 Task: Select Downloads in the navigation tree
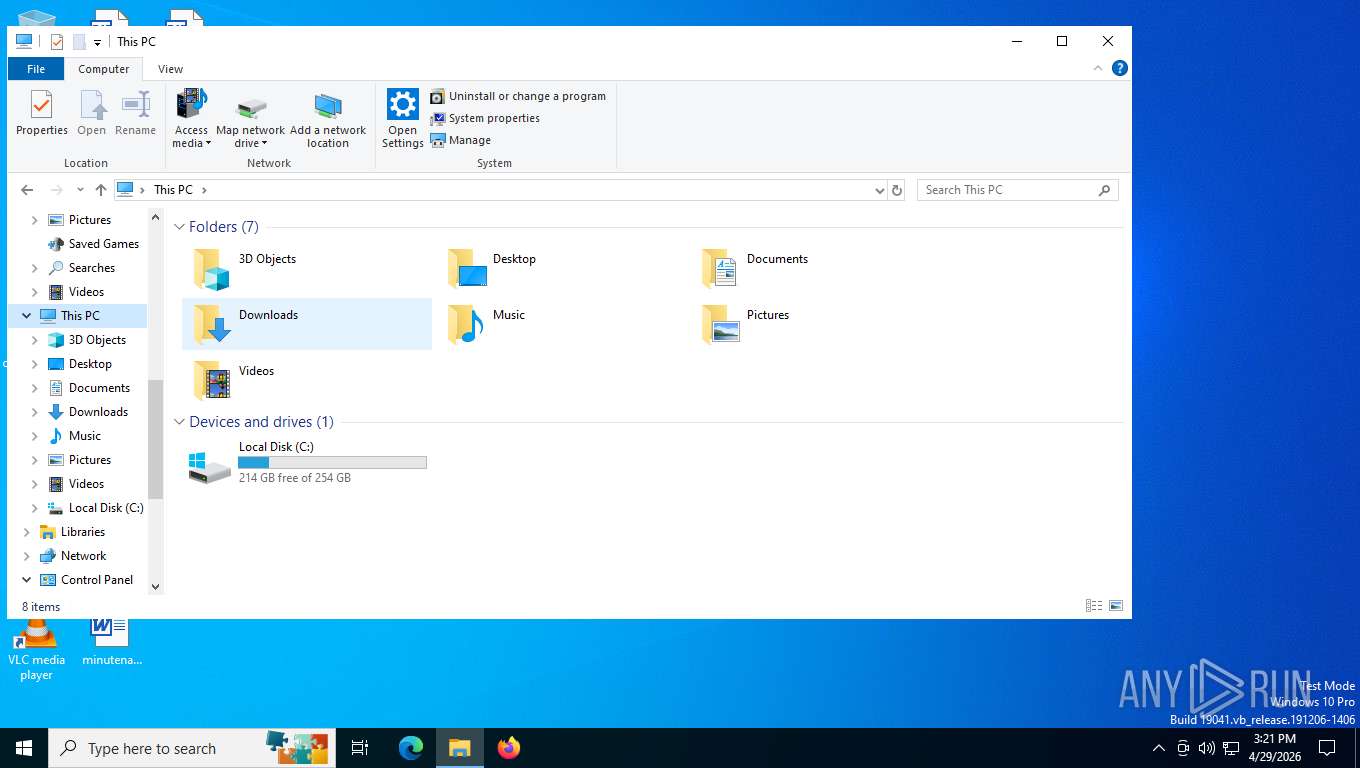[88, 412]
